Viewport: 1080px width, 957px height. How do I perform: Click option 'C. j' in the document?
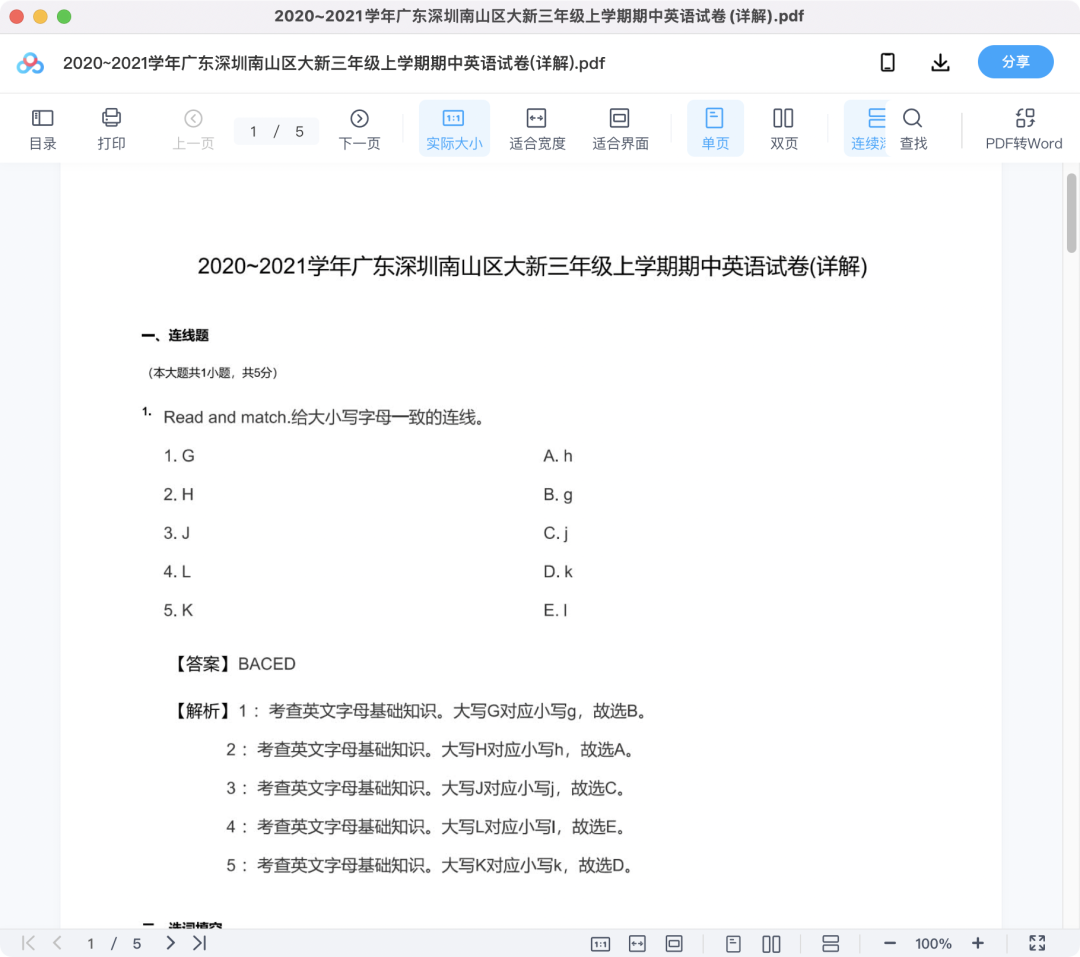(556, 533)
